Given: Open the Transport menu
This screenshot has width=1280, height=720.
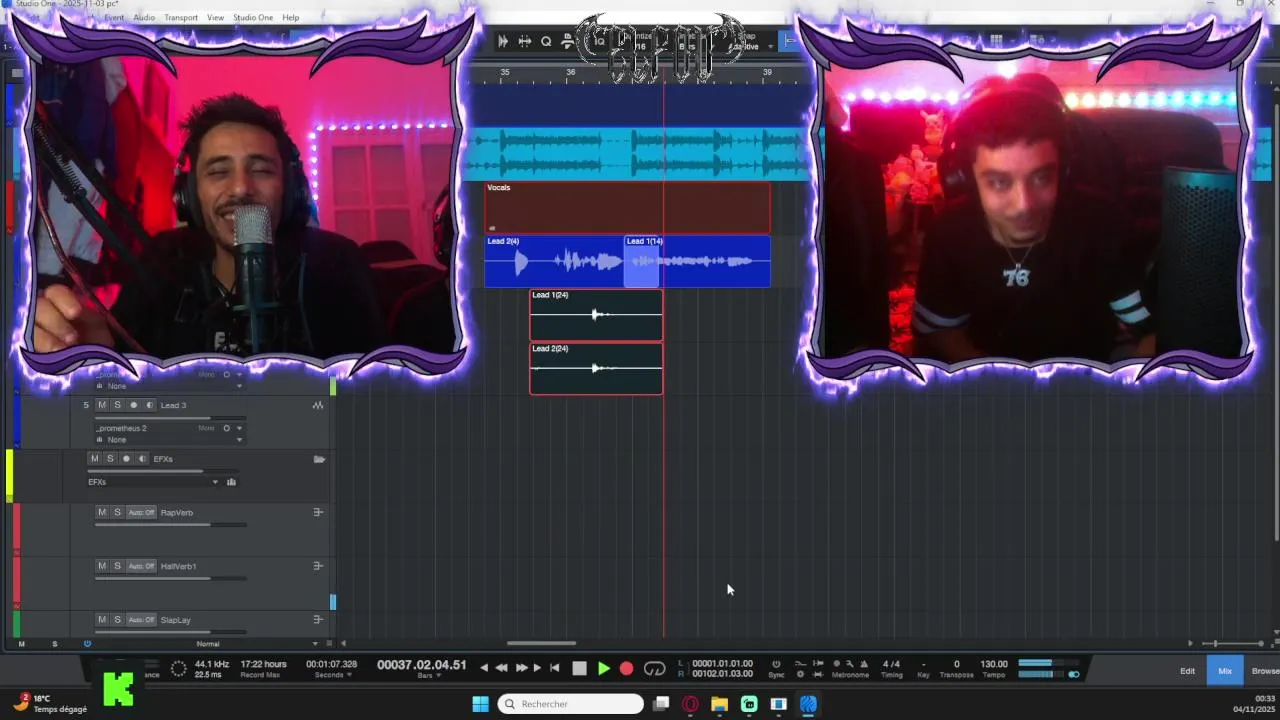Looking at the screenshot, I should (181, 18).
